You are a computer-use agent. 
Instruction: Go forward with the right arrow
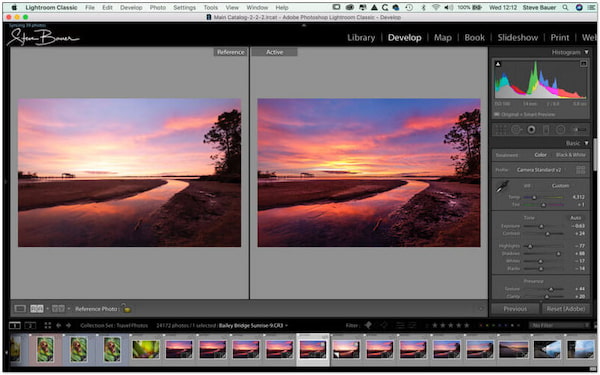click(68, 326)
